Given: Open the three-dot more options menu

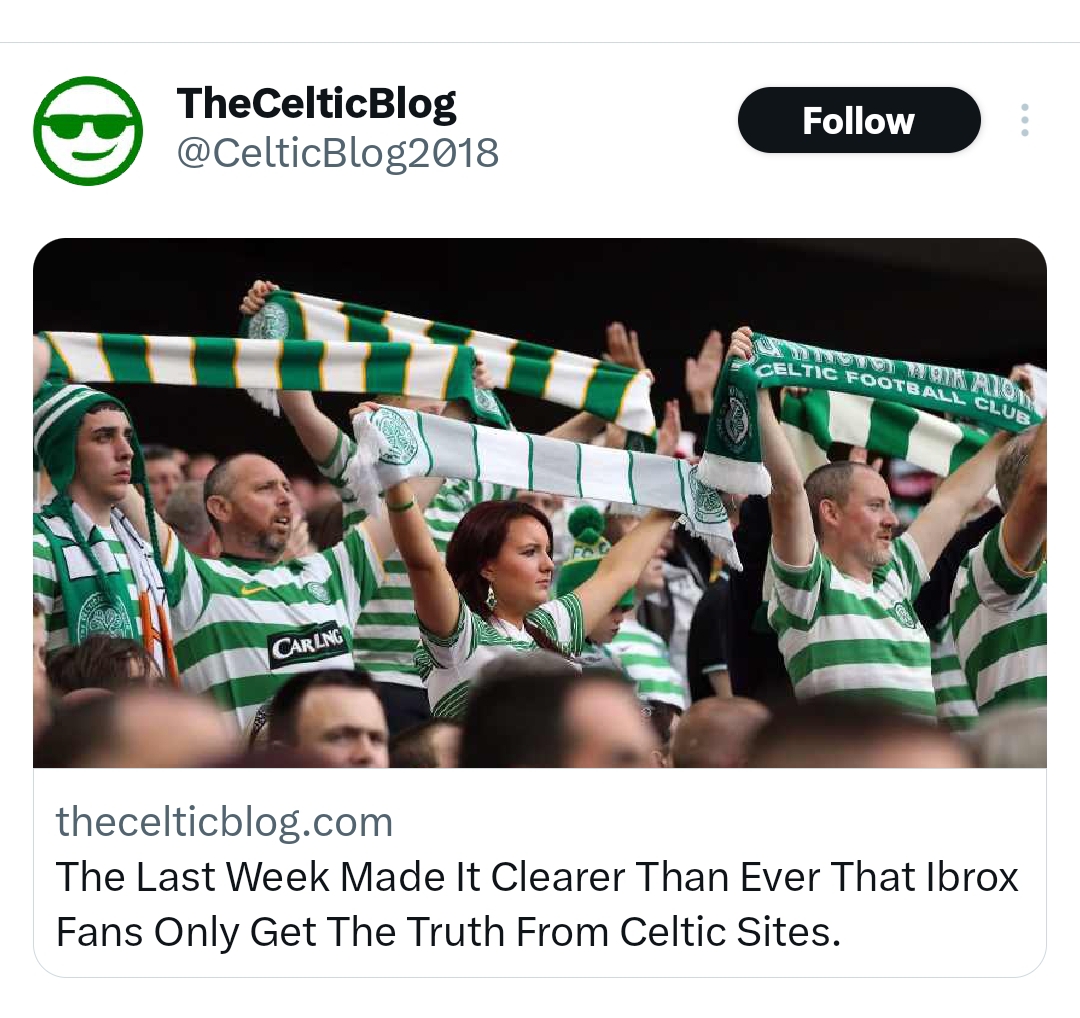Looking at the screenshot, I should 1025,120.
